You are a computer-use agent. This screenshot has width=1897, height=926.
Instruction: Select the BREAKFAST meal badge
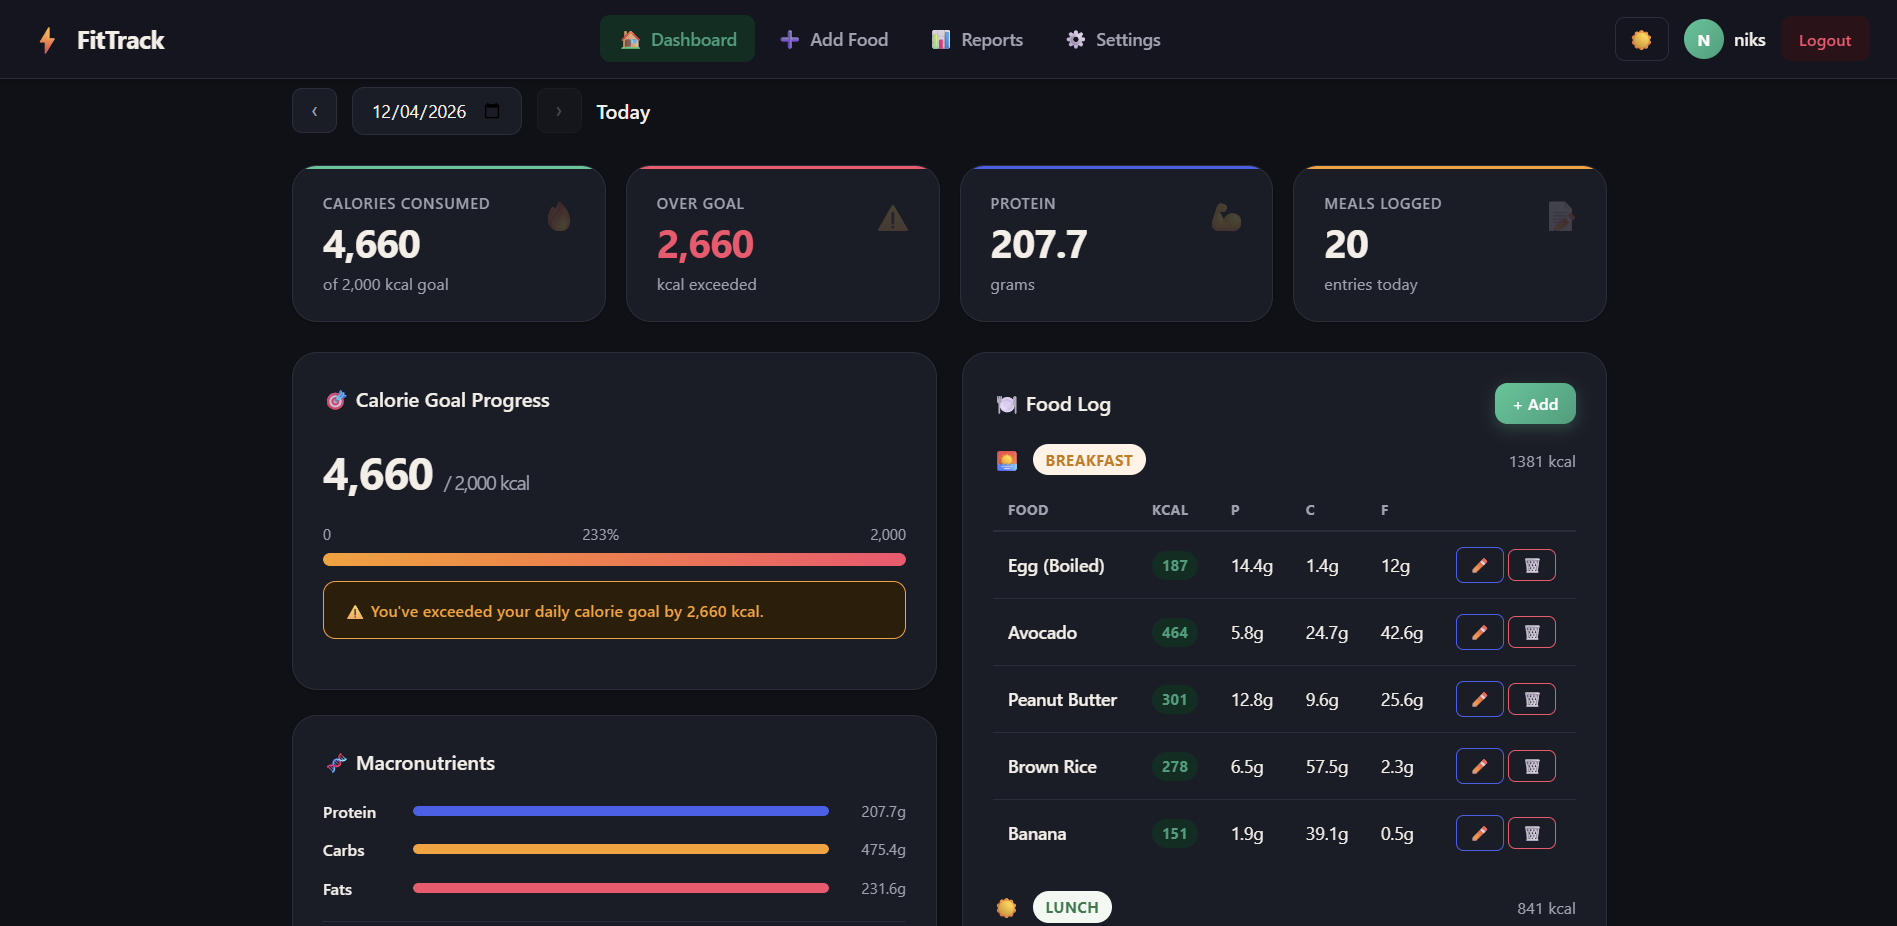(1089, 460)
